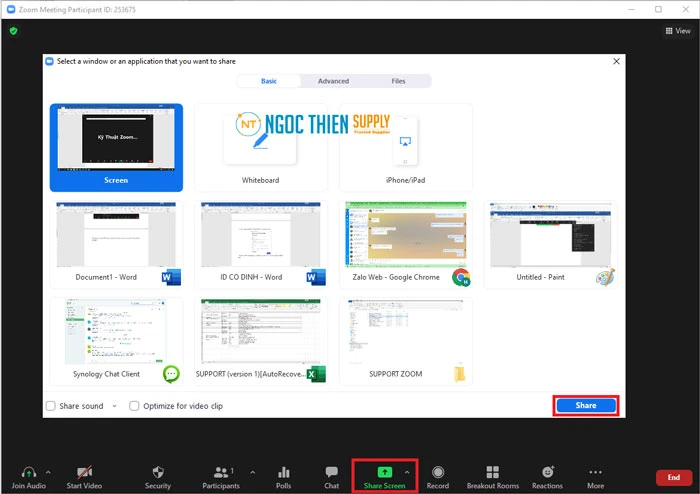Enable Optimize for video clip checkbox
This screenshot has width=700, height=494.
tap(134, 406)
